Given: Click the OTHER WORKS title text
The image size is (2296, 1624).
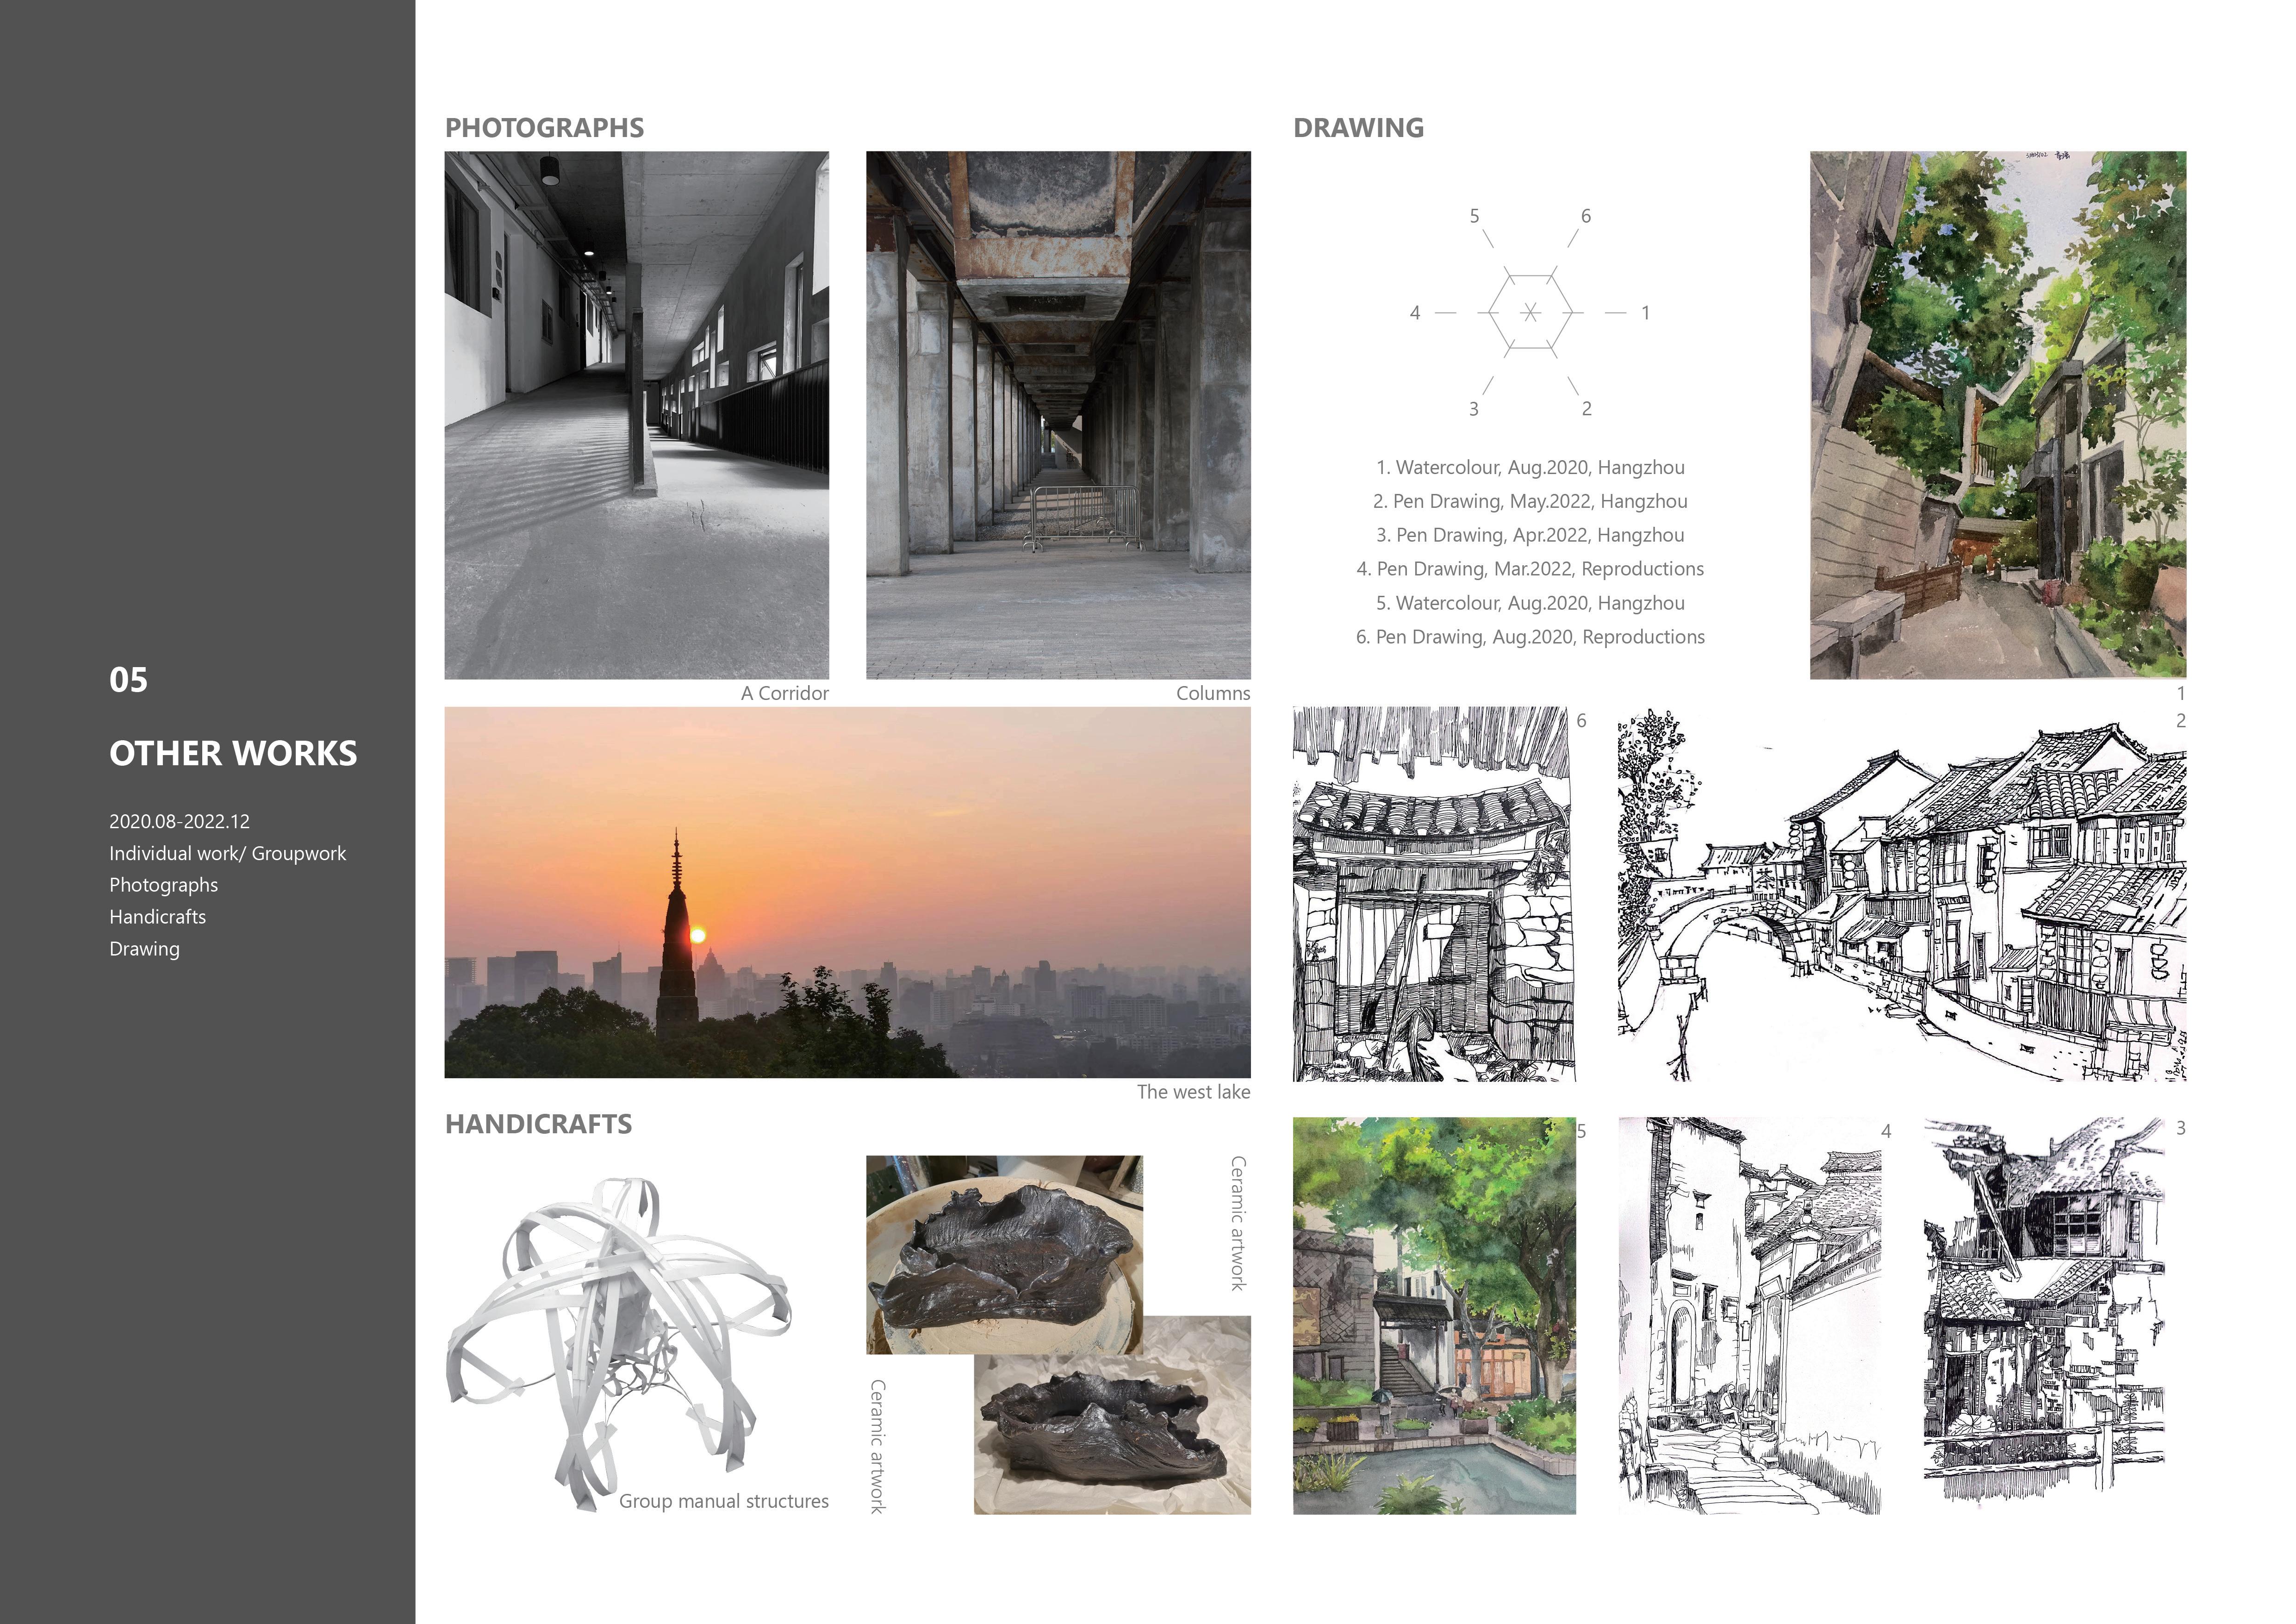Looking at the screenshot, I should point(233,753).
